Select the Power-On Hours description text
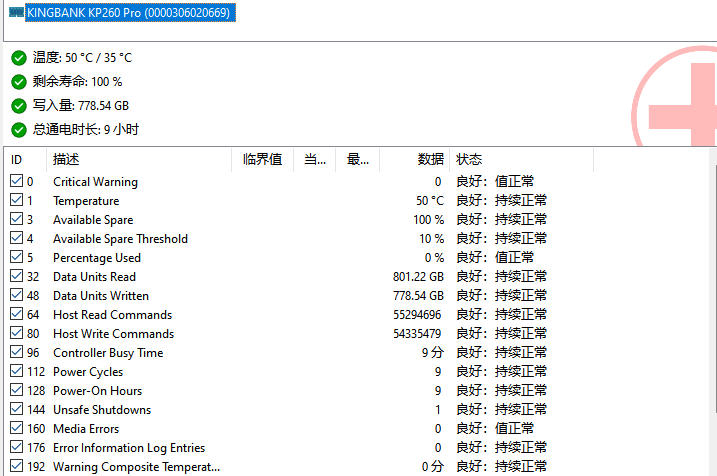Screen dimensions: 717x476 pos(97,391)
